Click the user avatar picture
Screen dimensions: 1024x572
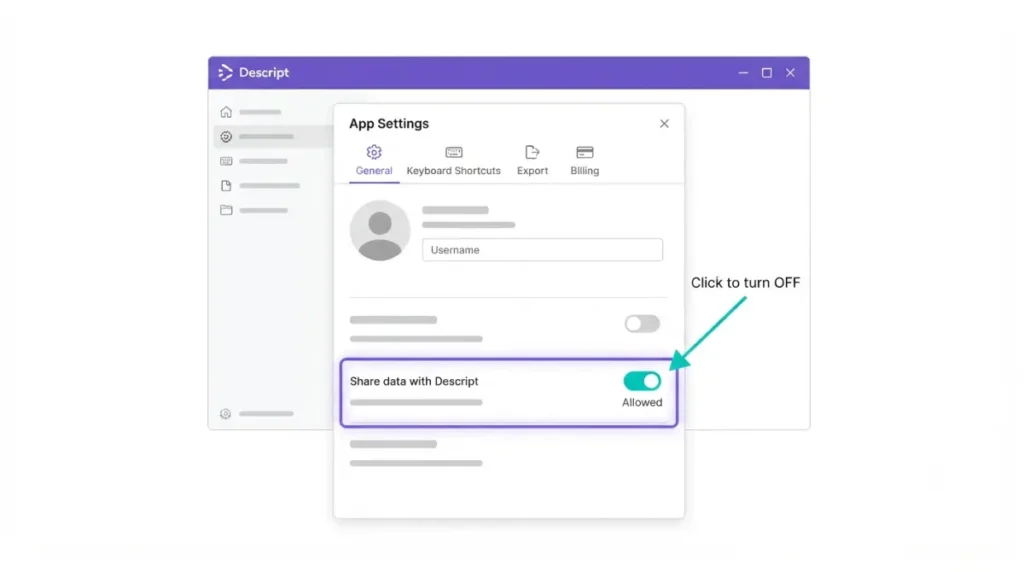380,230
